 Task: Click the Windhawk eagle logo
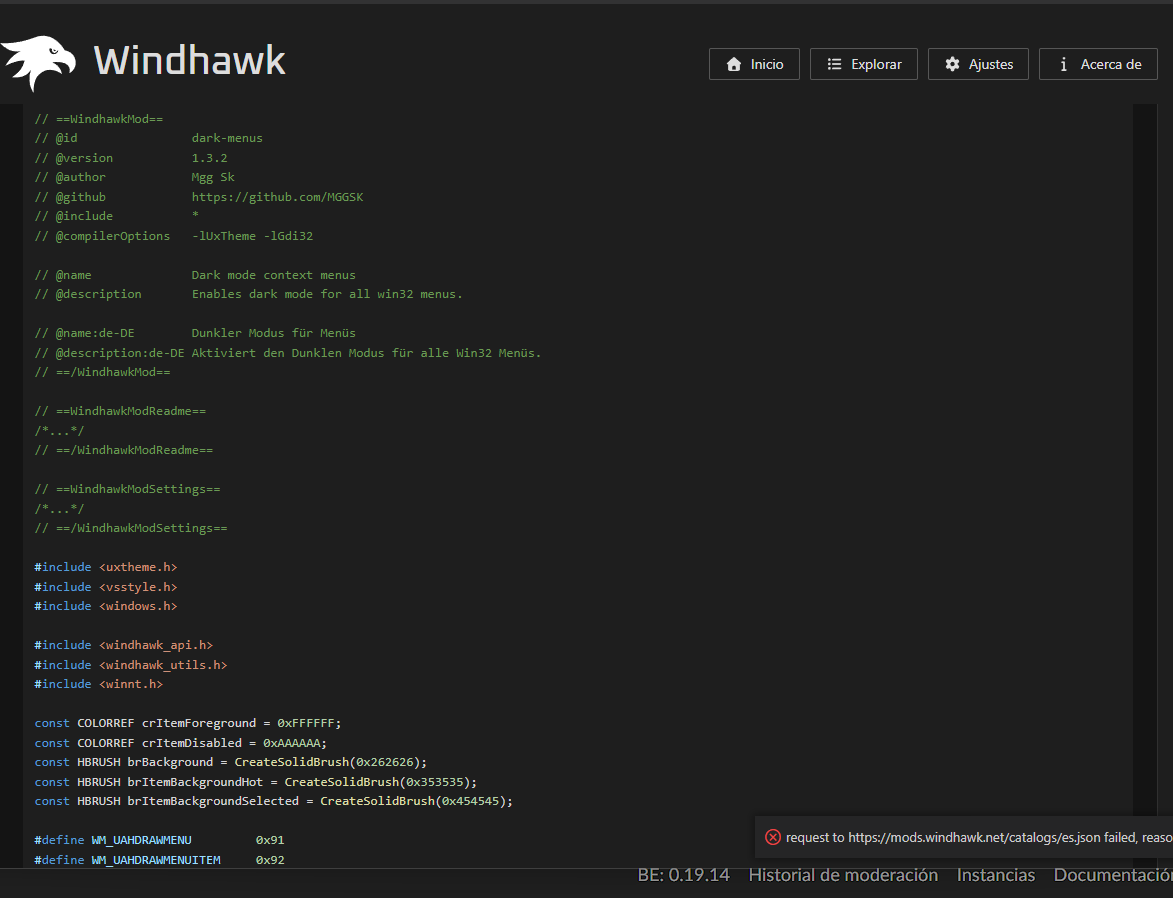click(38, 62)
